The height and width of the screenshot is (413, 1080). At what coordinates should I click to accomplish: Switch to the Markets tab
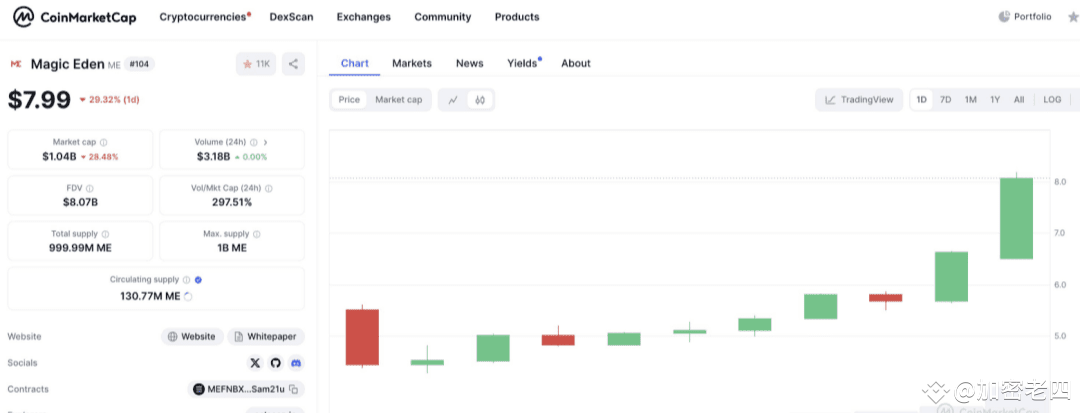coord(412,63)
